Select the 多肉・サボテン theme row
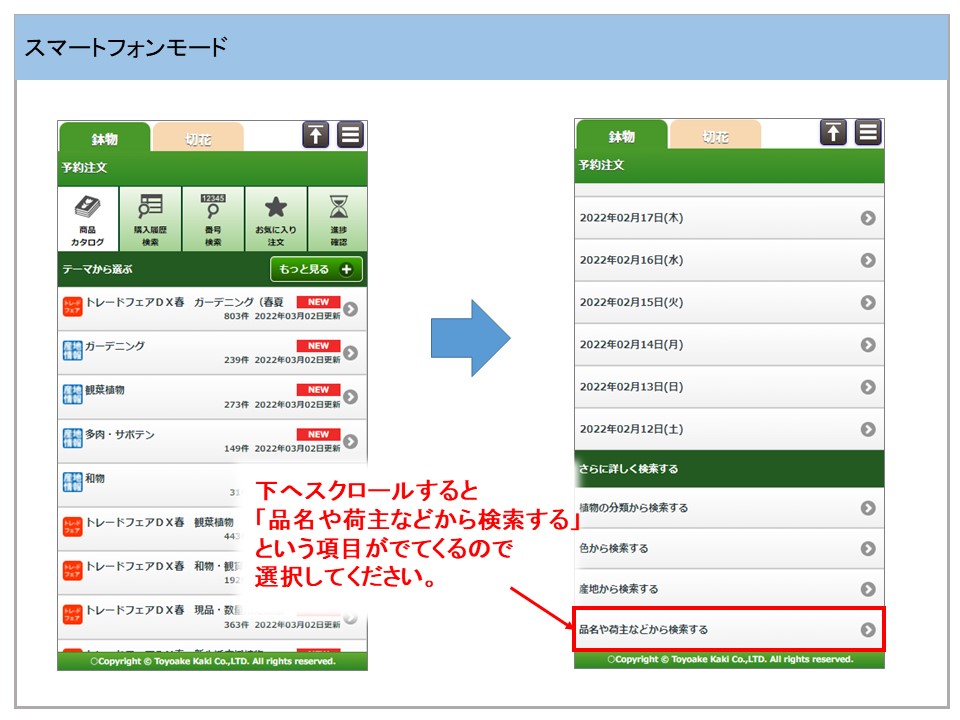The width and height of the screenshot is (960, 720). click(x=211, y=440)
